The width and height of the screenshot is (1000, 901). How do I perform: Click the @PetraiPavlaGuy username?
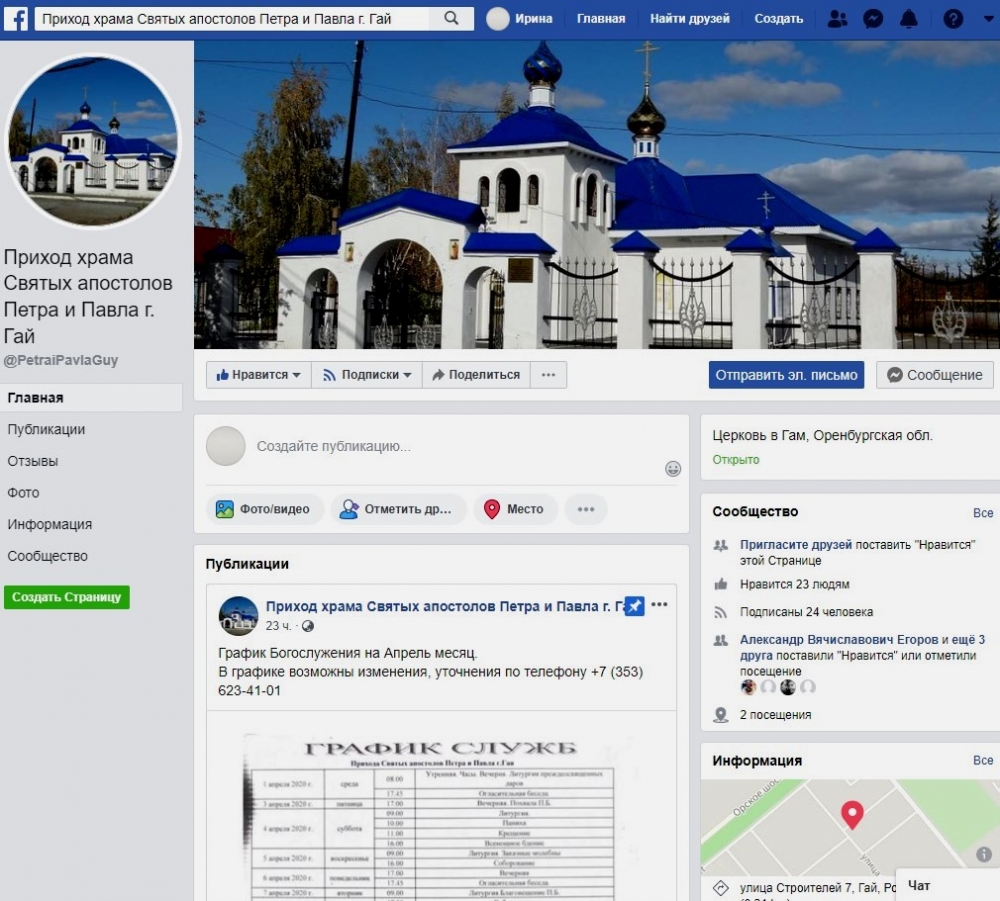[61, 360]
